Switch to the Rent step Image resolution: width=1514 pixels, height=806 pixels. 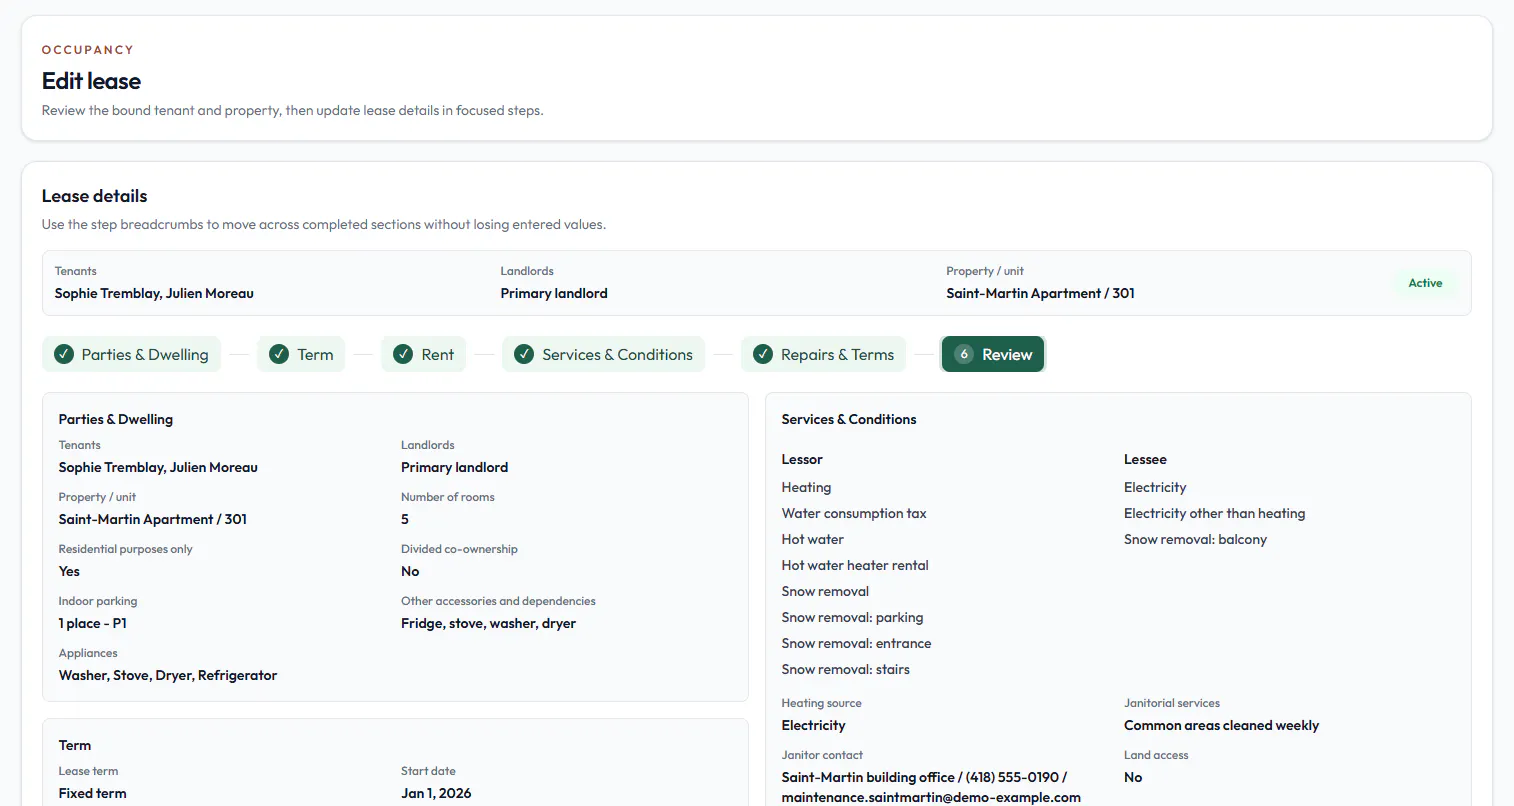click(x=424, y=354)
